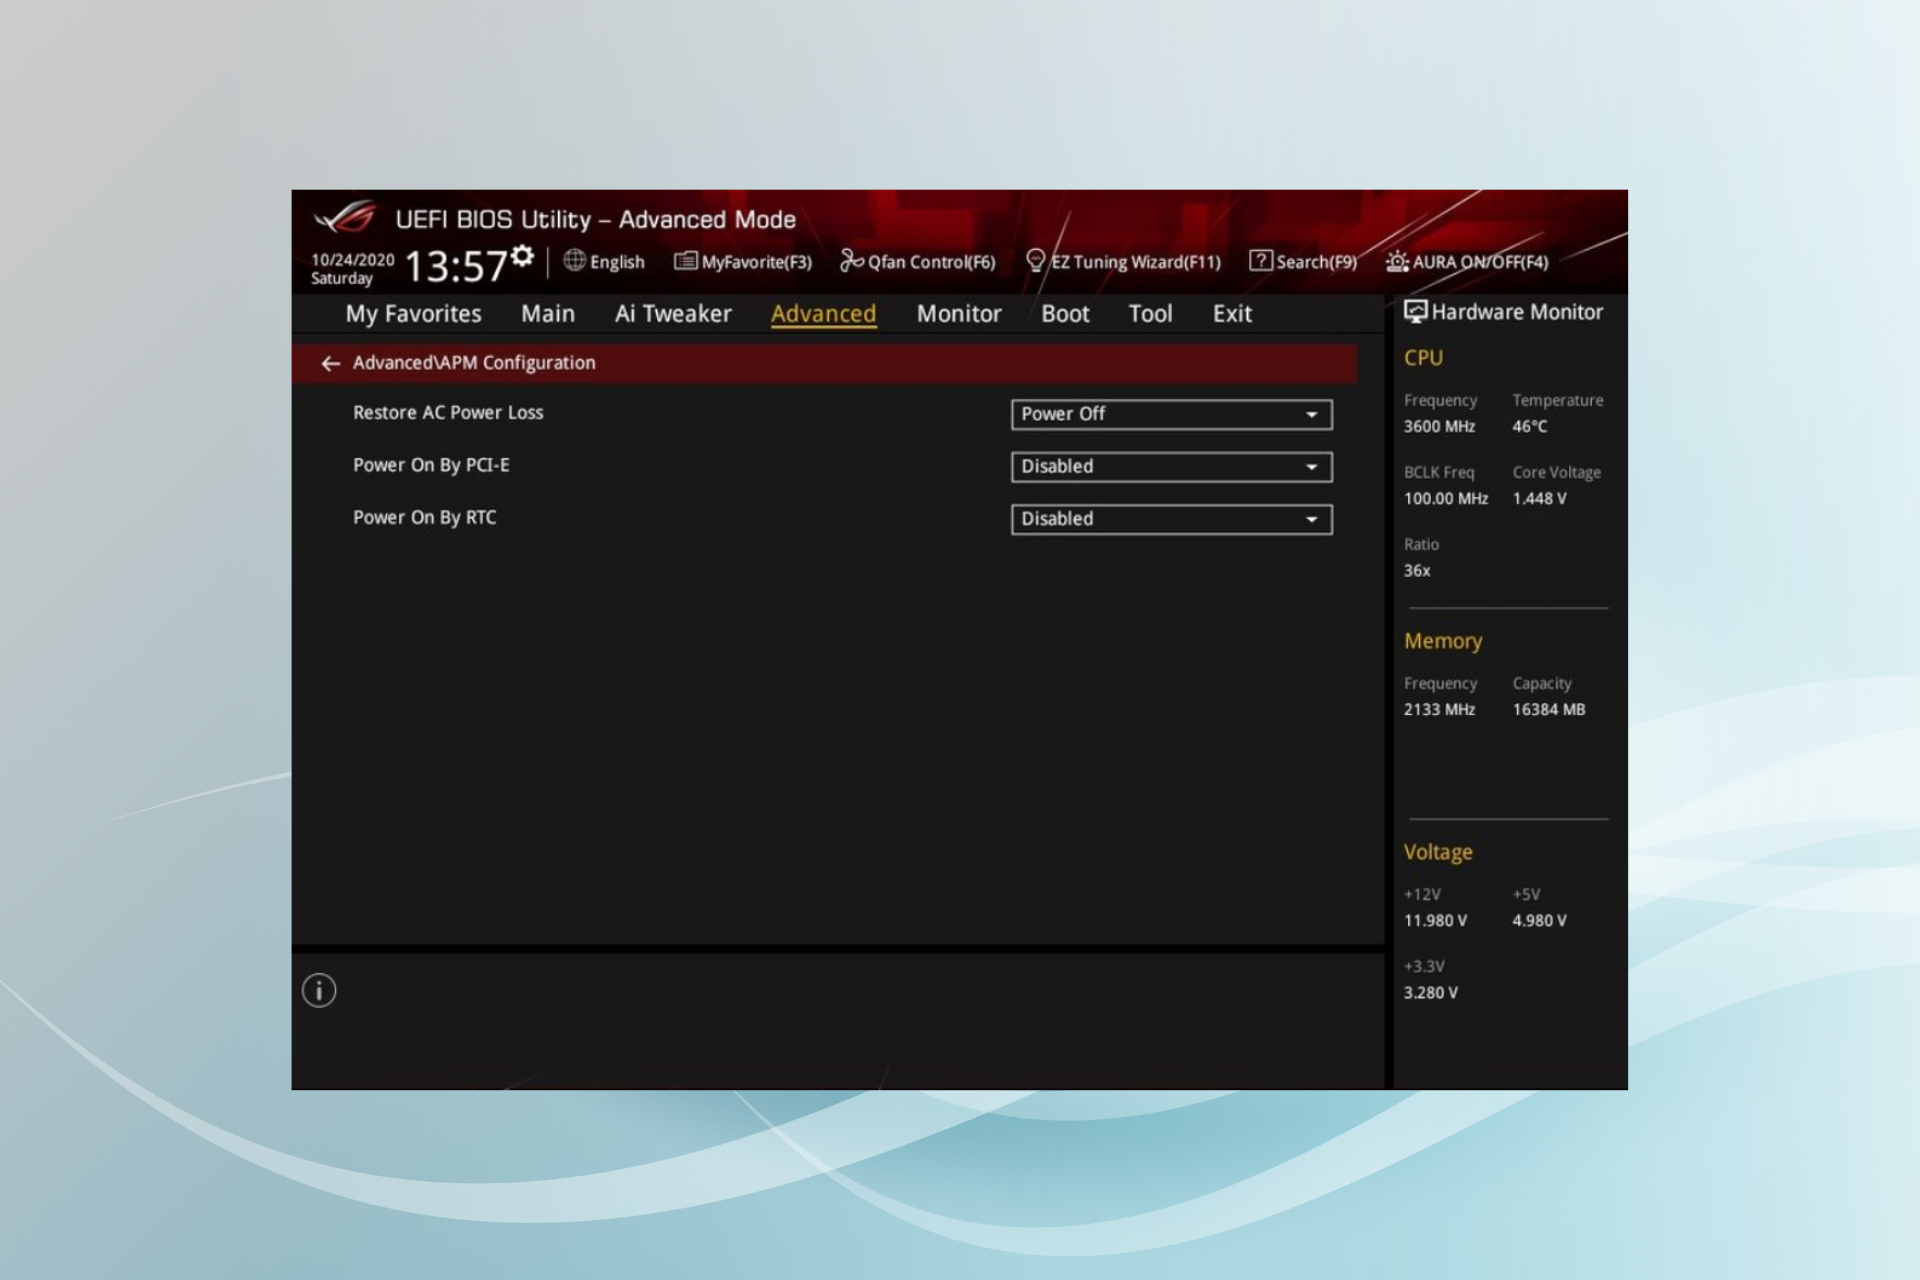Click the info icon at the bottom
This screenshot has width=1920, height=1280.
click(318, 990)
